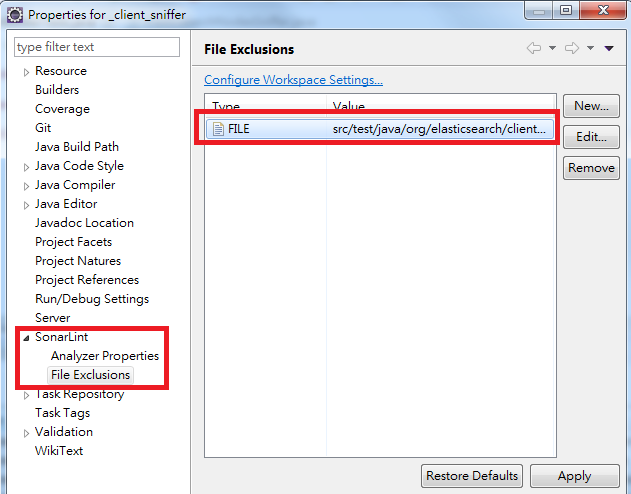The image size is (631, 494).
Task: Select the Task Repository item
Action: click(79, 394)
